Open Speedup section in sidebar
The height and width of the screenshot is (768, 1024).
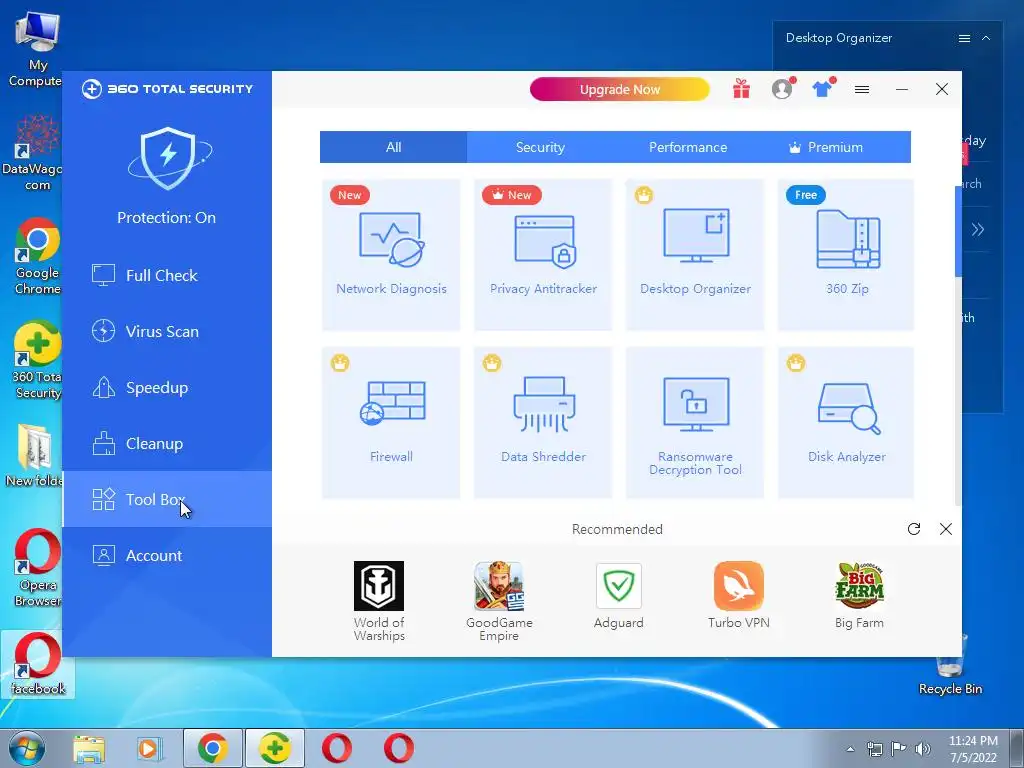click(x=167, y=388)
